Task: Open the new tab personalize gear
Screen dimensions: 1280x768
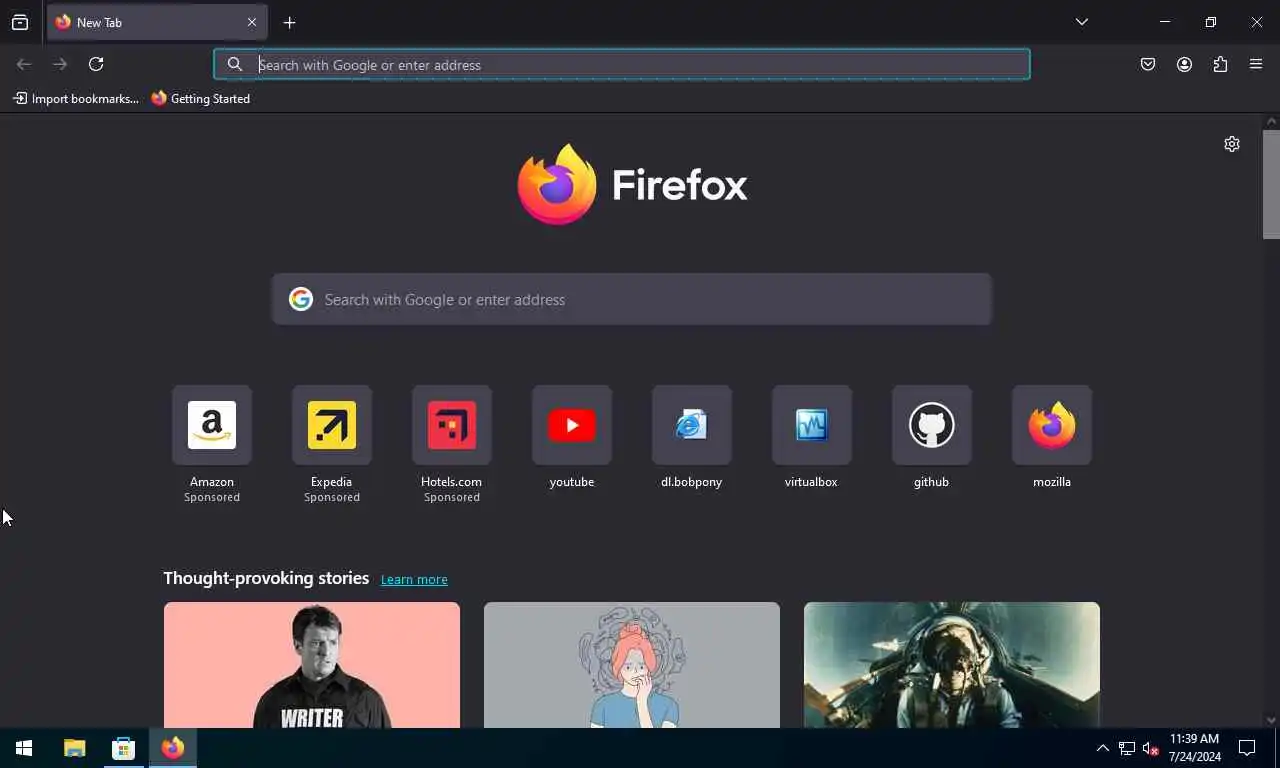Action: click(x=1232, y=144)
